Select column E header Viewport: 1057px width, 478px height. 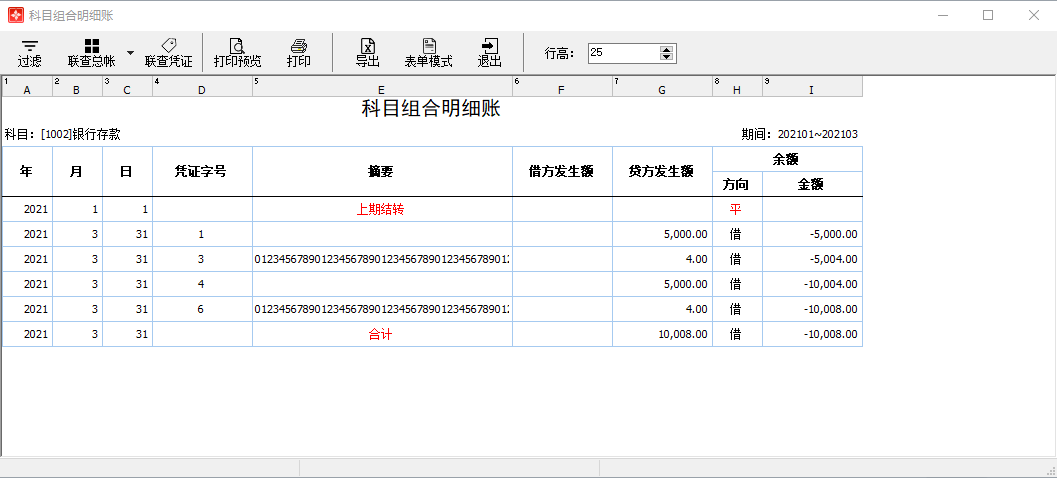click(382, 90)
